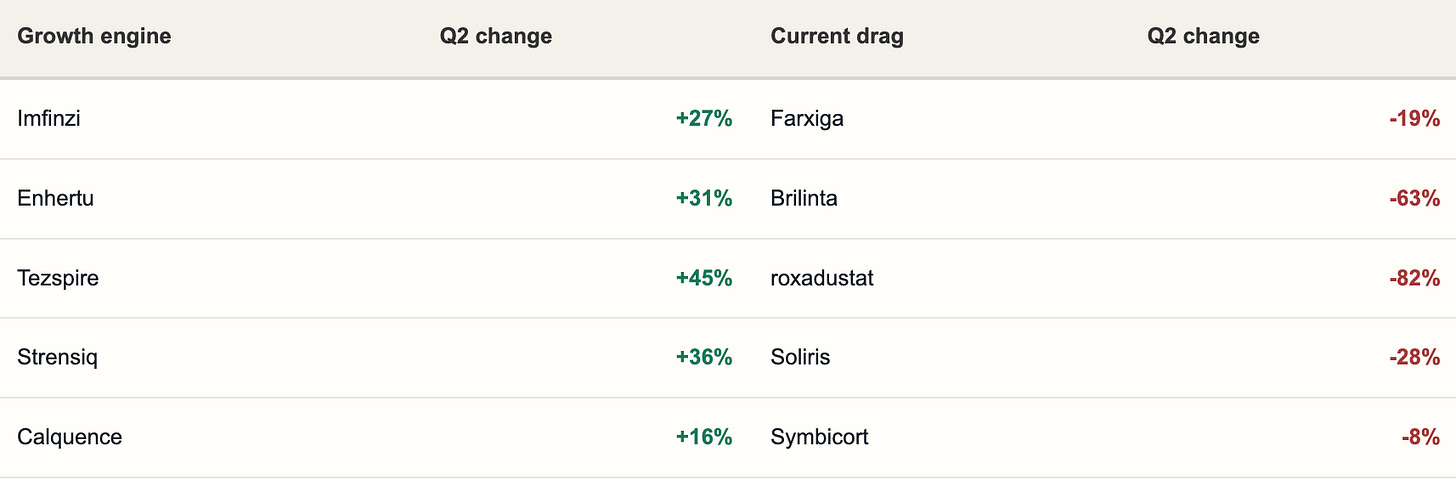Click on the Tezspire cell
The width and height of the screenshot is (1456, 486).
click(x=58, y=278)
